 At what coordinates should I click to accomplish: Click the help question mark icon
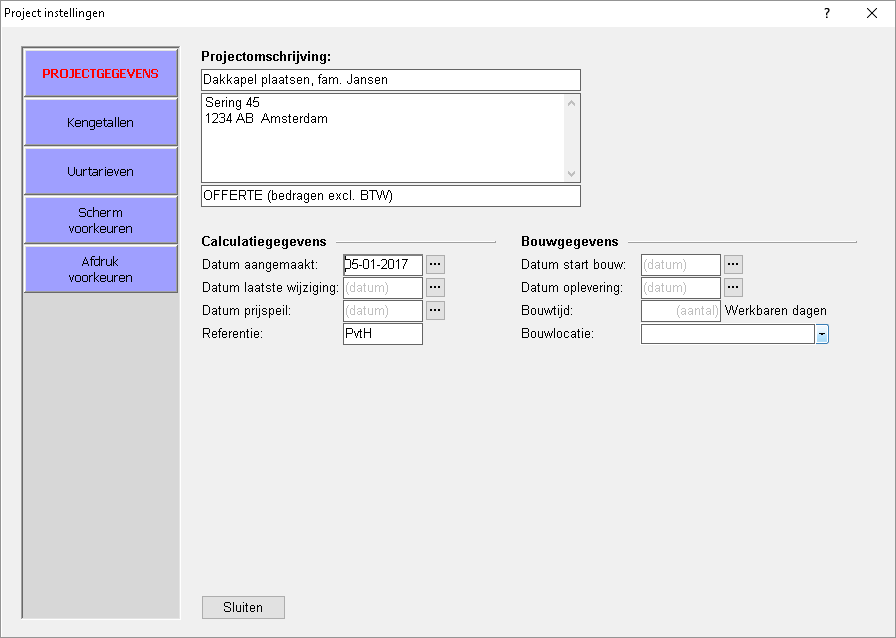tap(827, 13)
